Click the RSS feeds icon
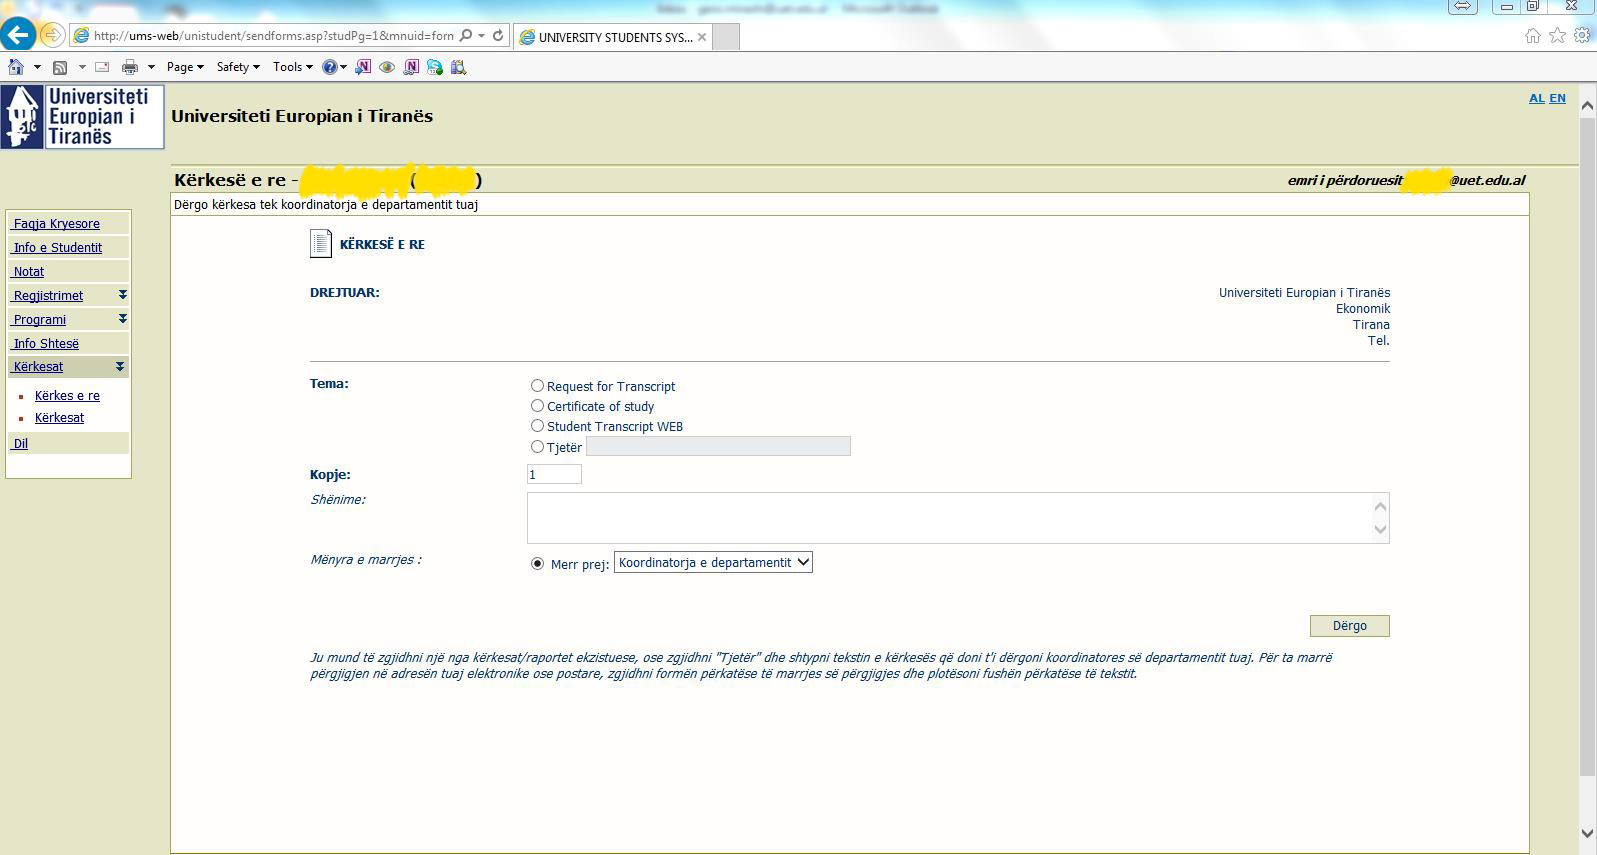Viewport: 1597px width, 855px height. pos(60,67)
